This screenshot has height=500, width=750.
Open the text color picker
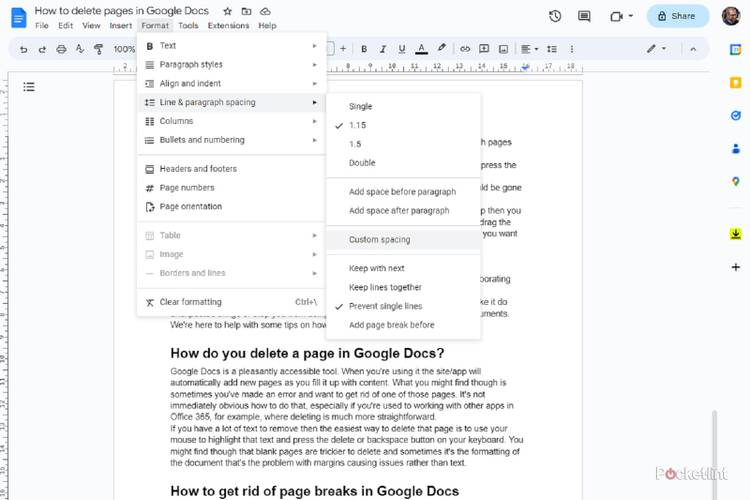(x=421, y=49)
